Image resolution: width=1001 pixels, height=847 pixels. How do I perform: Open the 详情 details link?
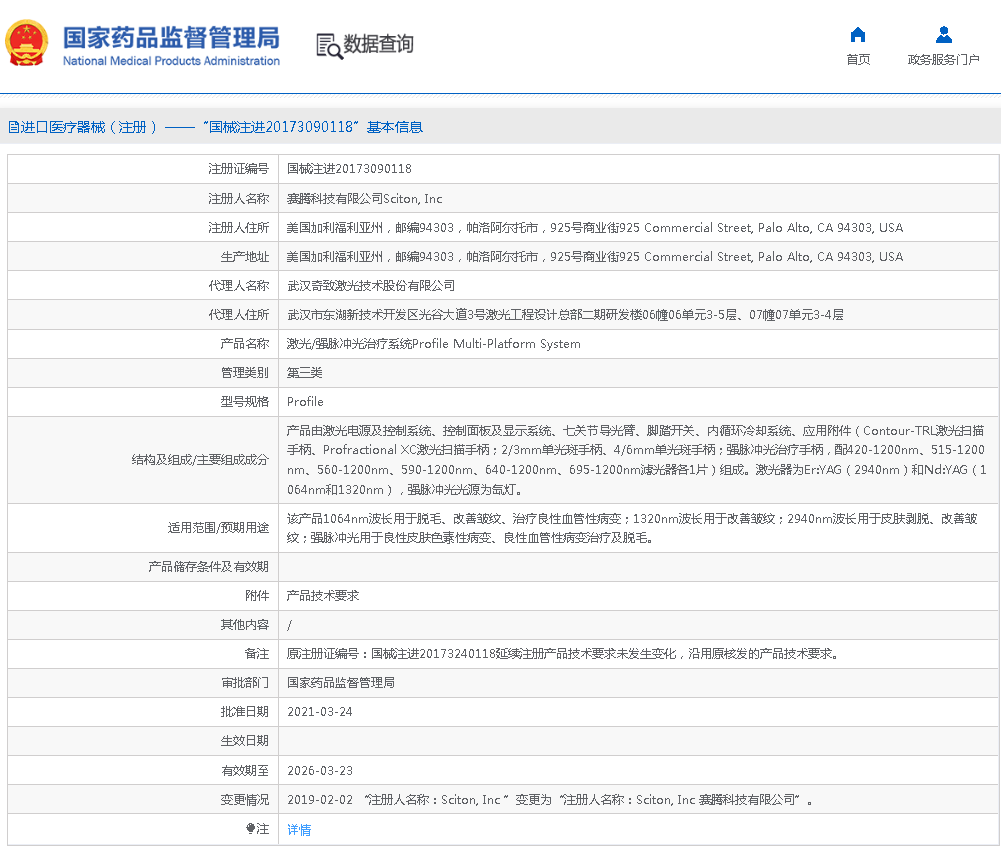pos(299,830)
